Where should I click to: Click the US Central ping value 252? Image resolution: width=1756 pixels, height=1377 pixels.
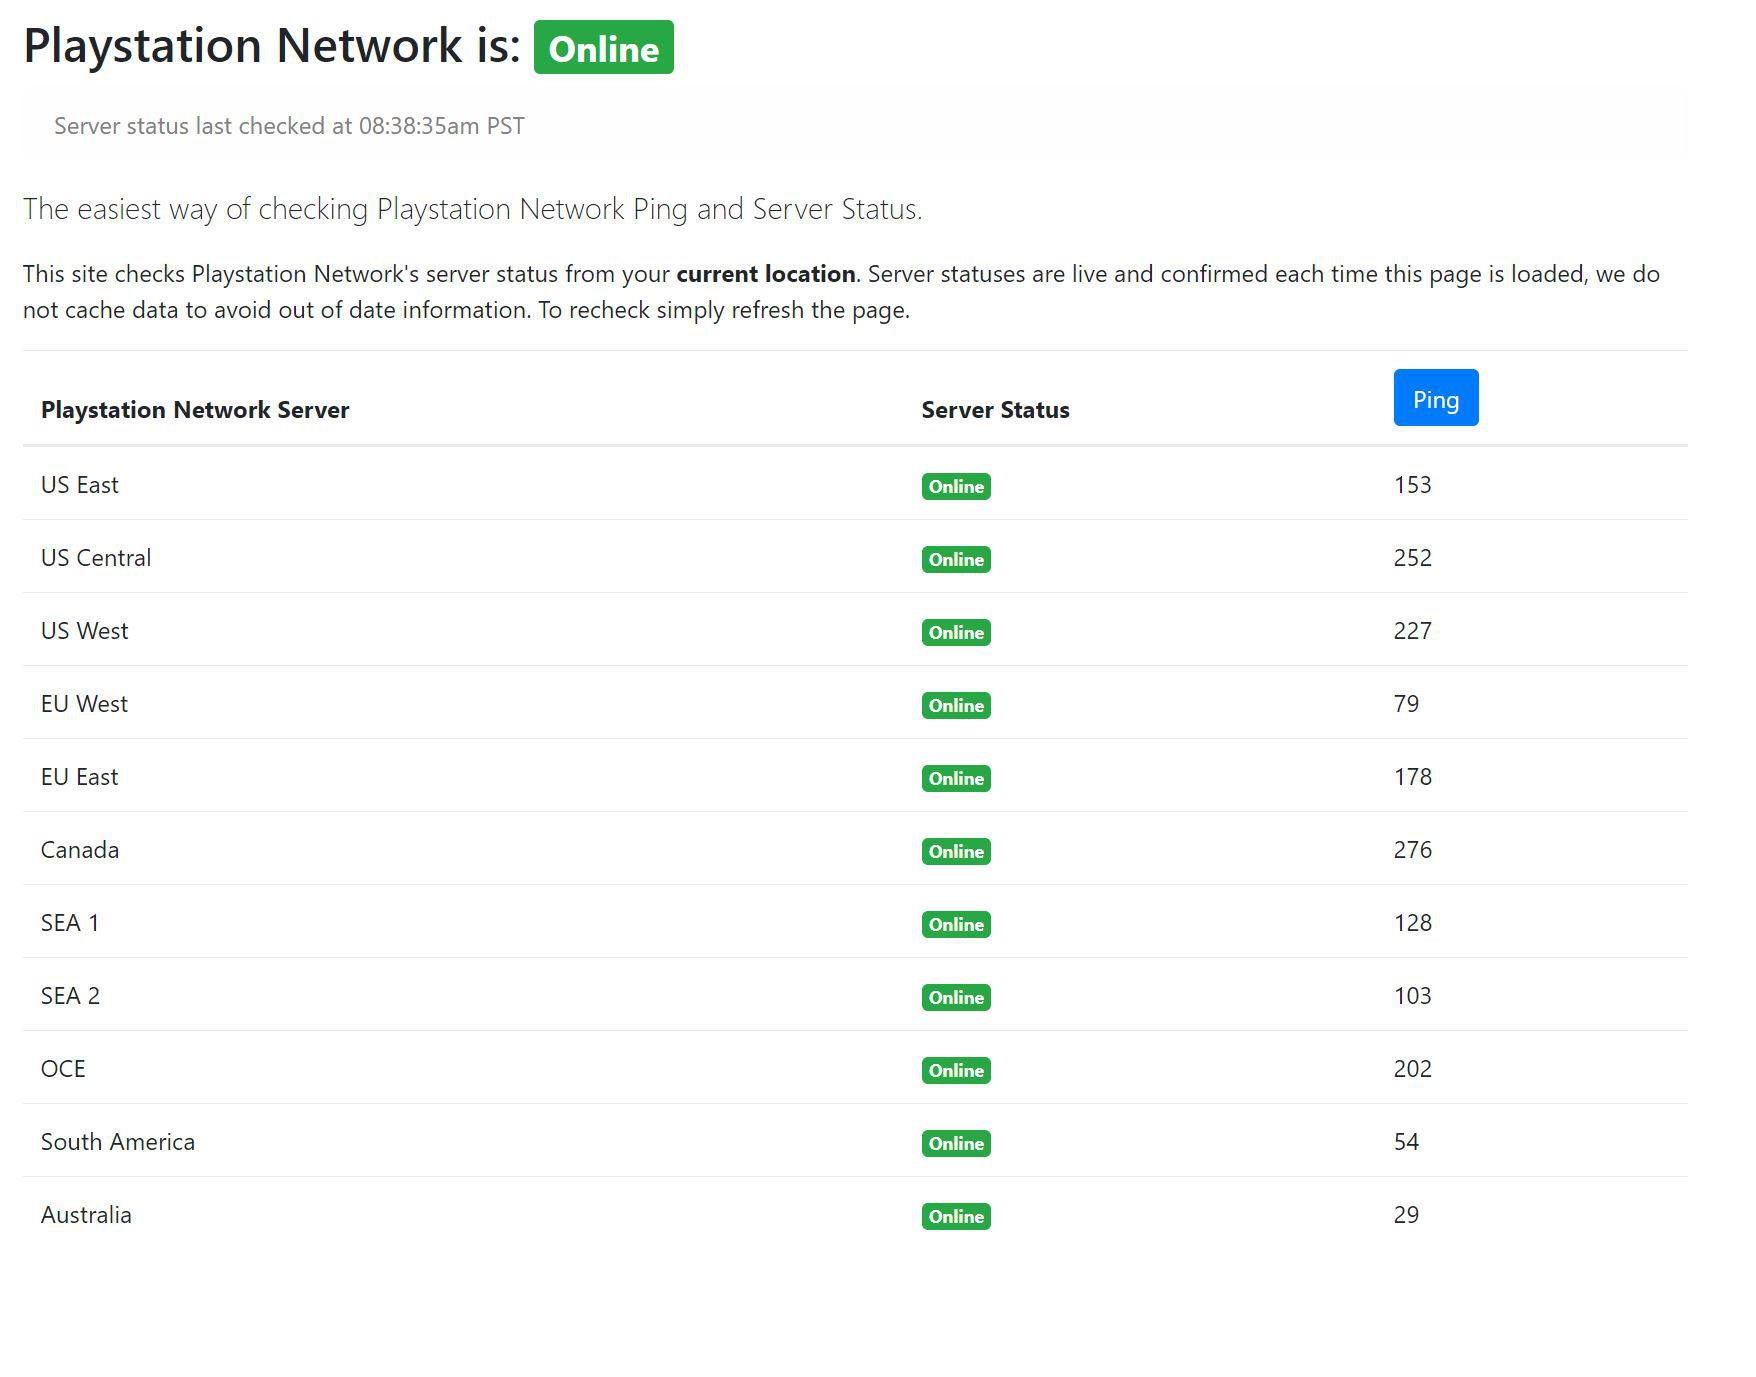click(1412, 558)
